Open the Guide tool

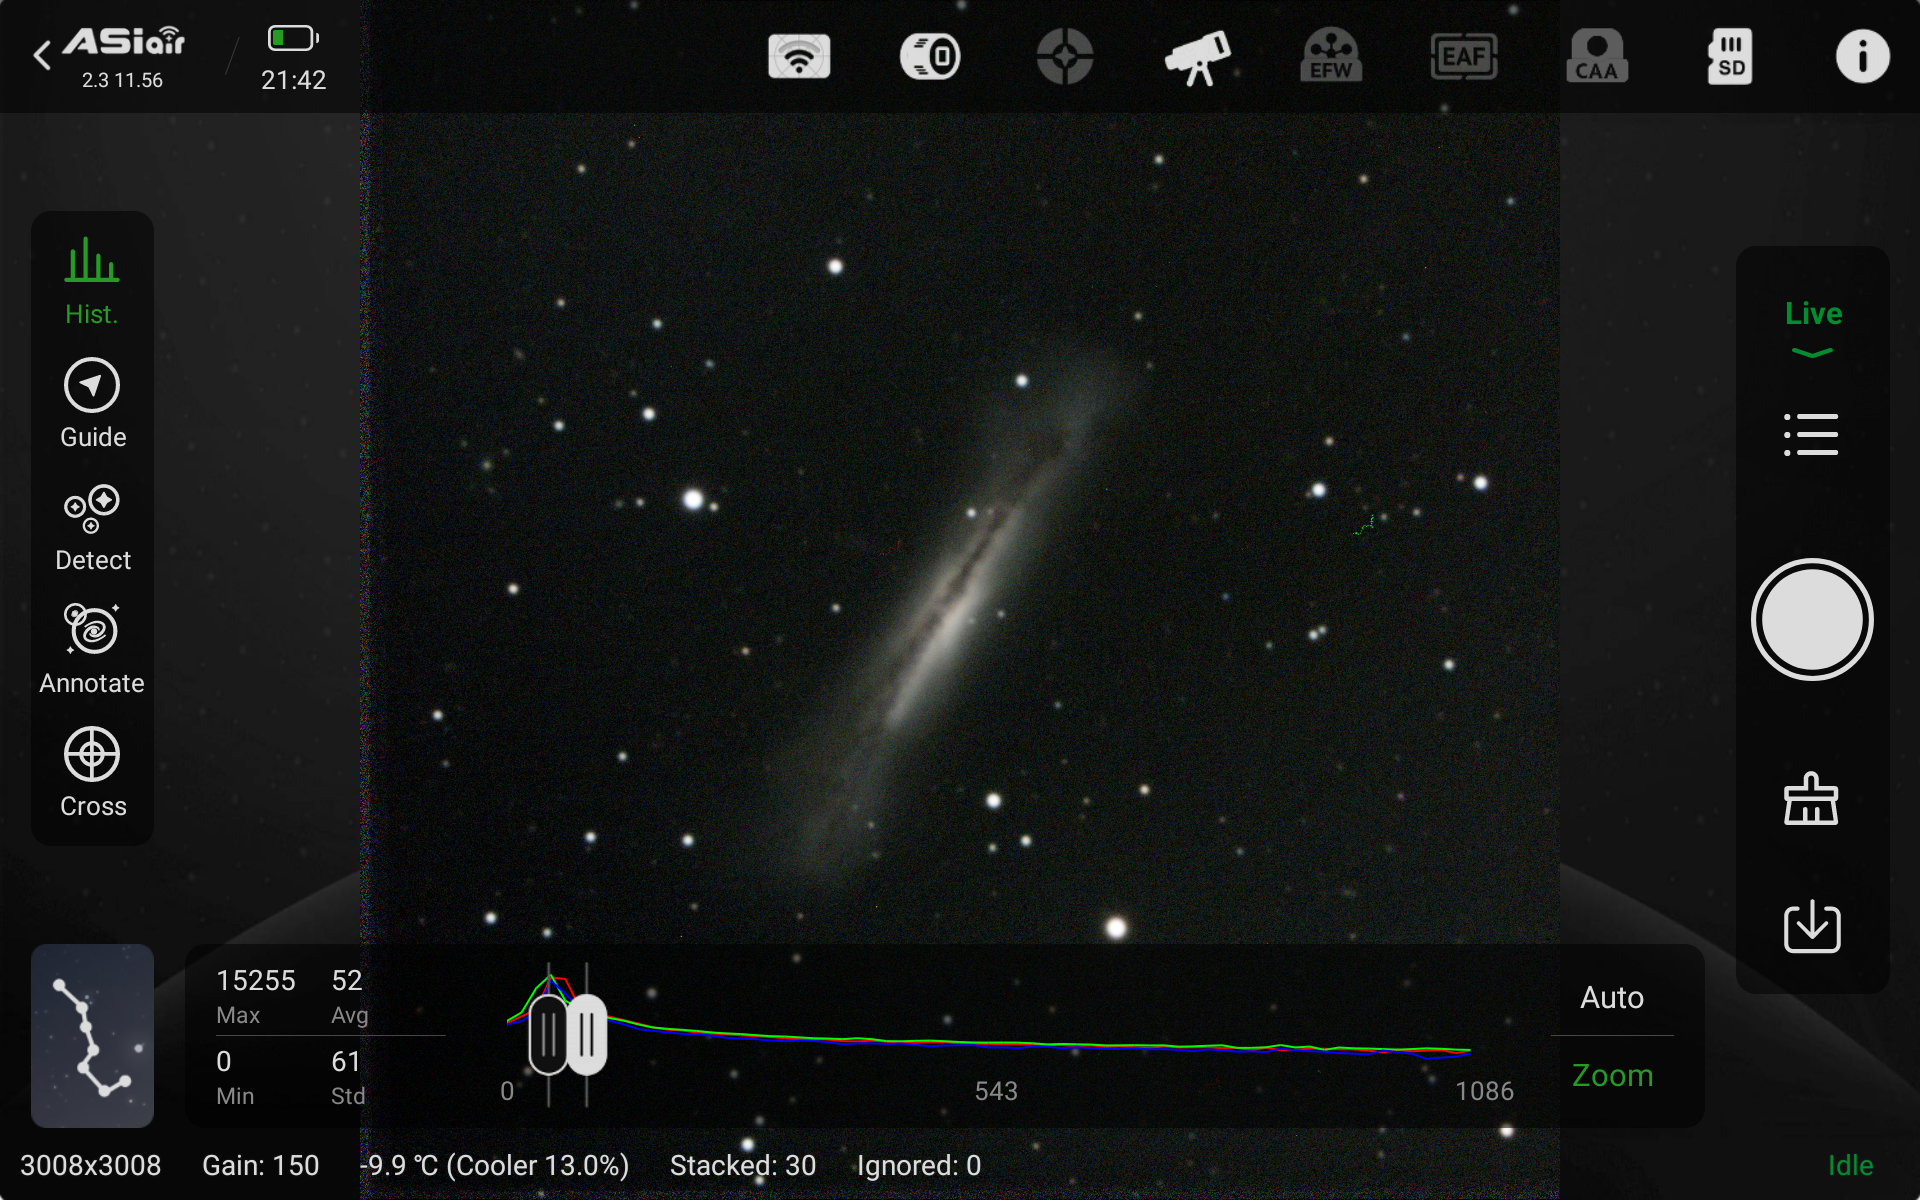(x=92, y=404)
